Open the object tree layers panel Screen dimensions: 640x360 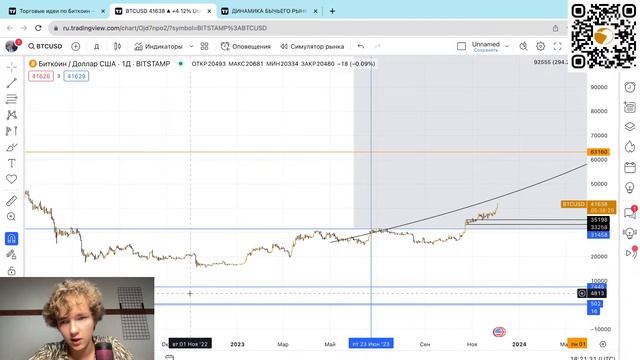pyautogui.click(x=630, y=127)
